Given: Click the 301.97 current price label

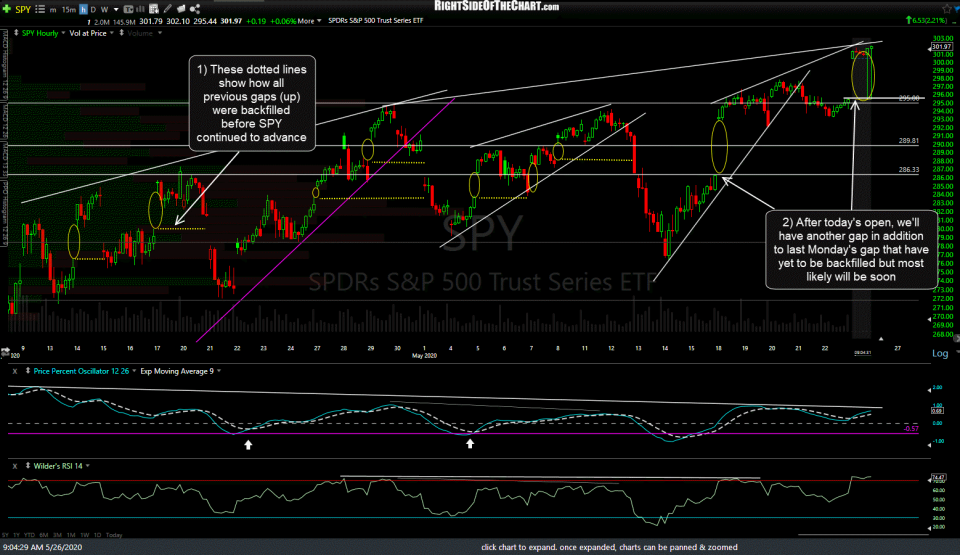Looking at the screenshot, I should 942,47.
